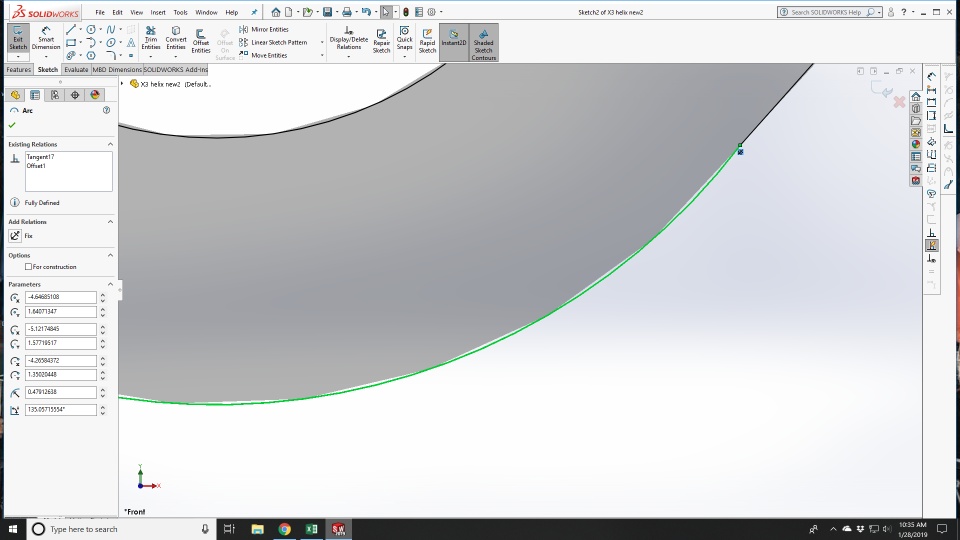Viewport: 960px width, 540px height.
Task: Toggle the For construction checkbox
Action: pos(28,267)
